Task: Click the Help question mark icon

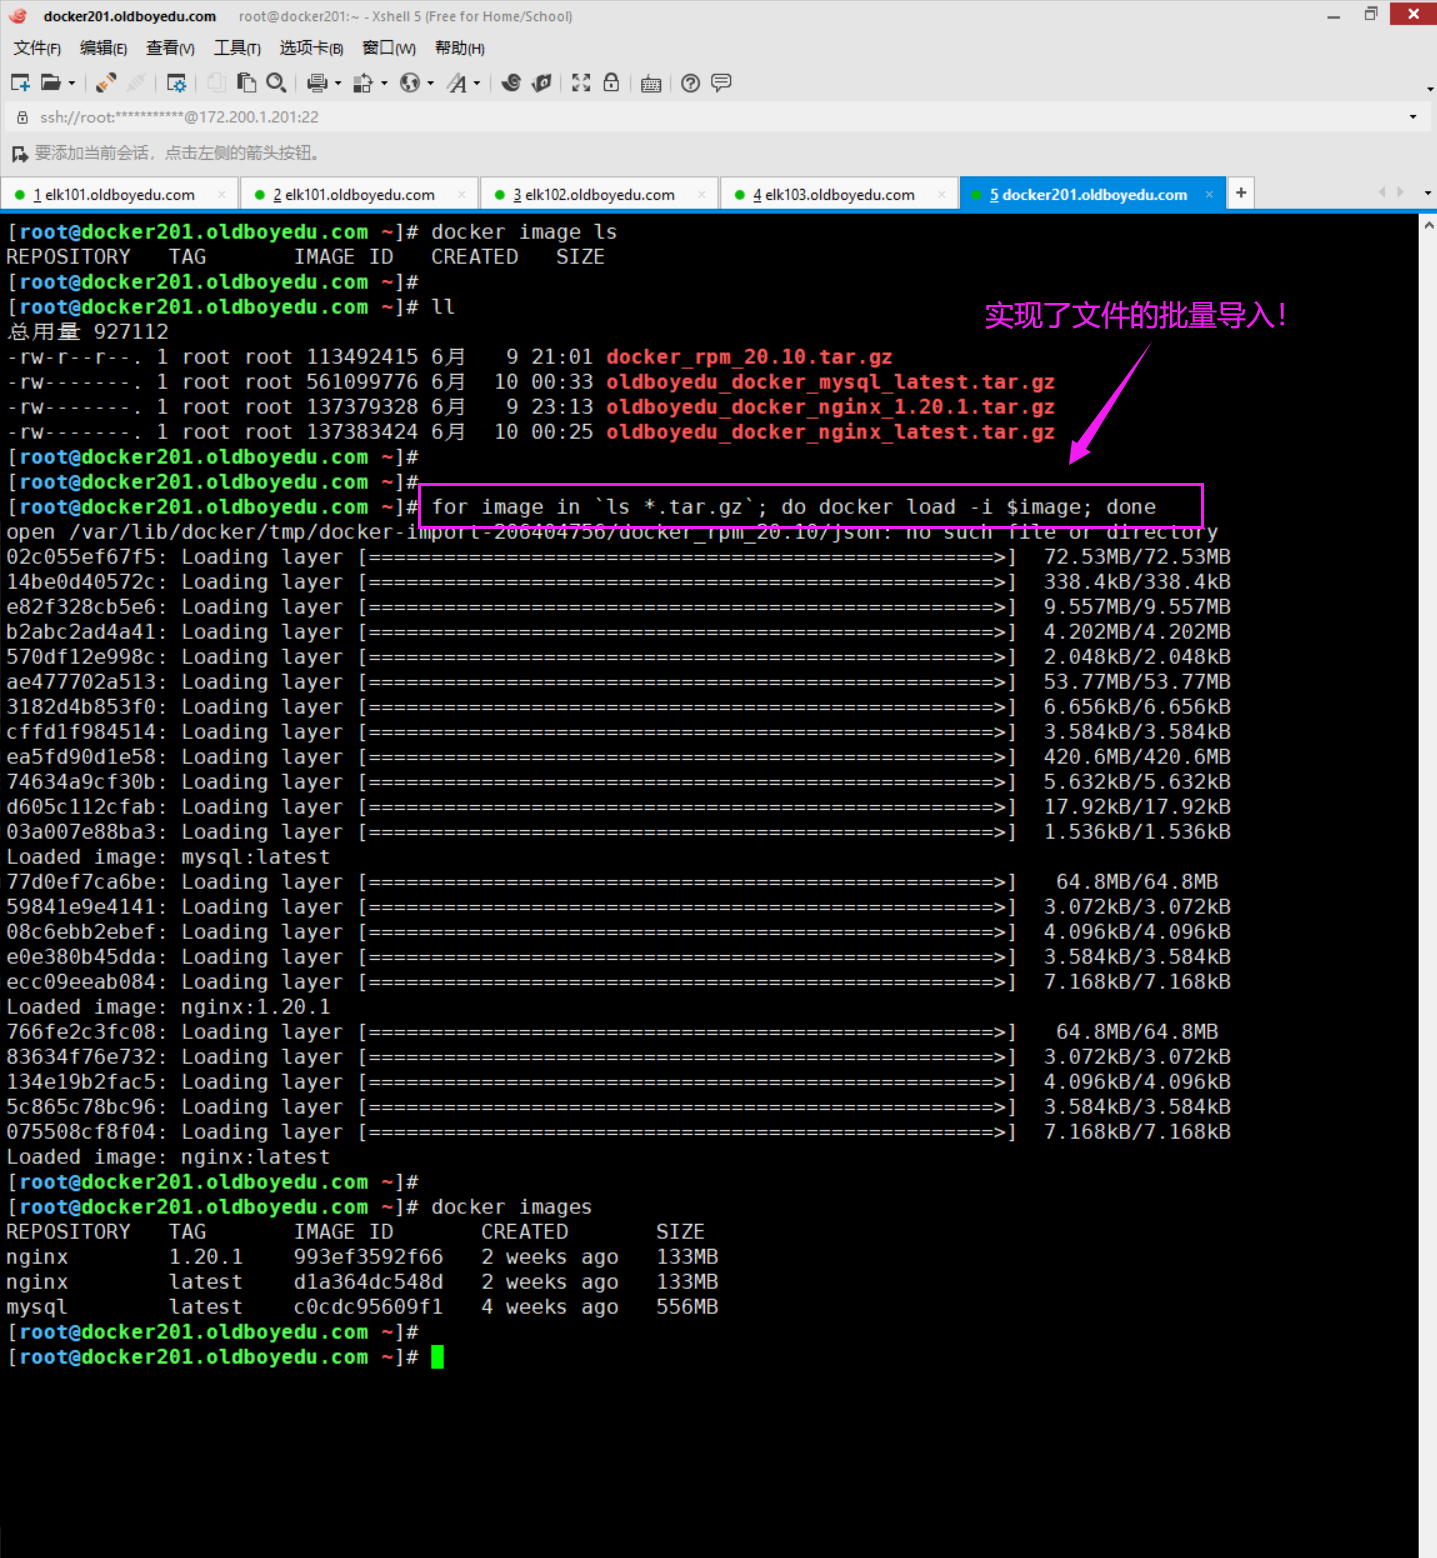Action: [x=690, y=83]
